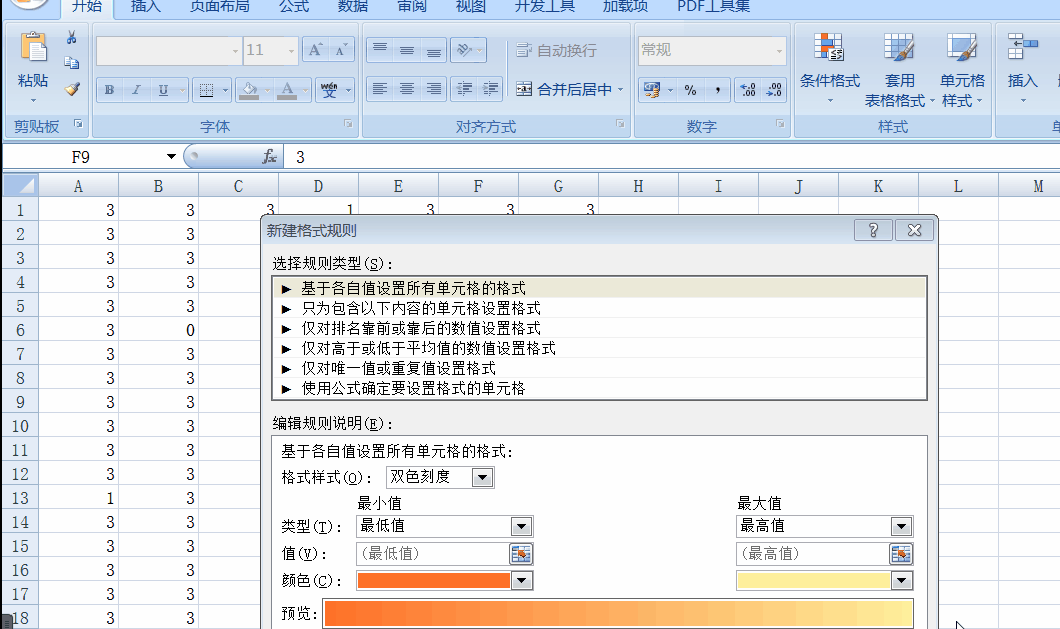Switch to the 数据 tab
The image size is (1060, 629).
click(353, 7)
